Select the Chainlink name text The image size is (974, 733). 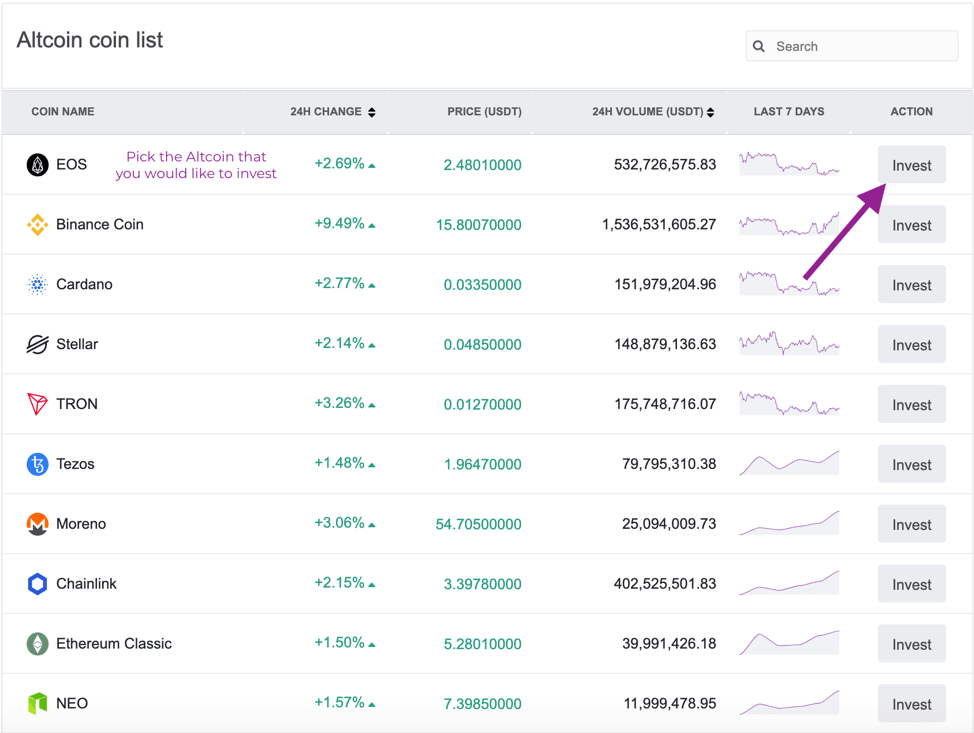86,584
